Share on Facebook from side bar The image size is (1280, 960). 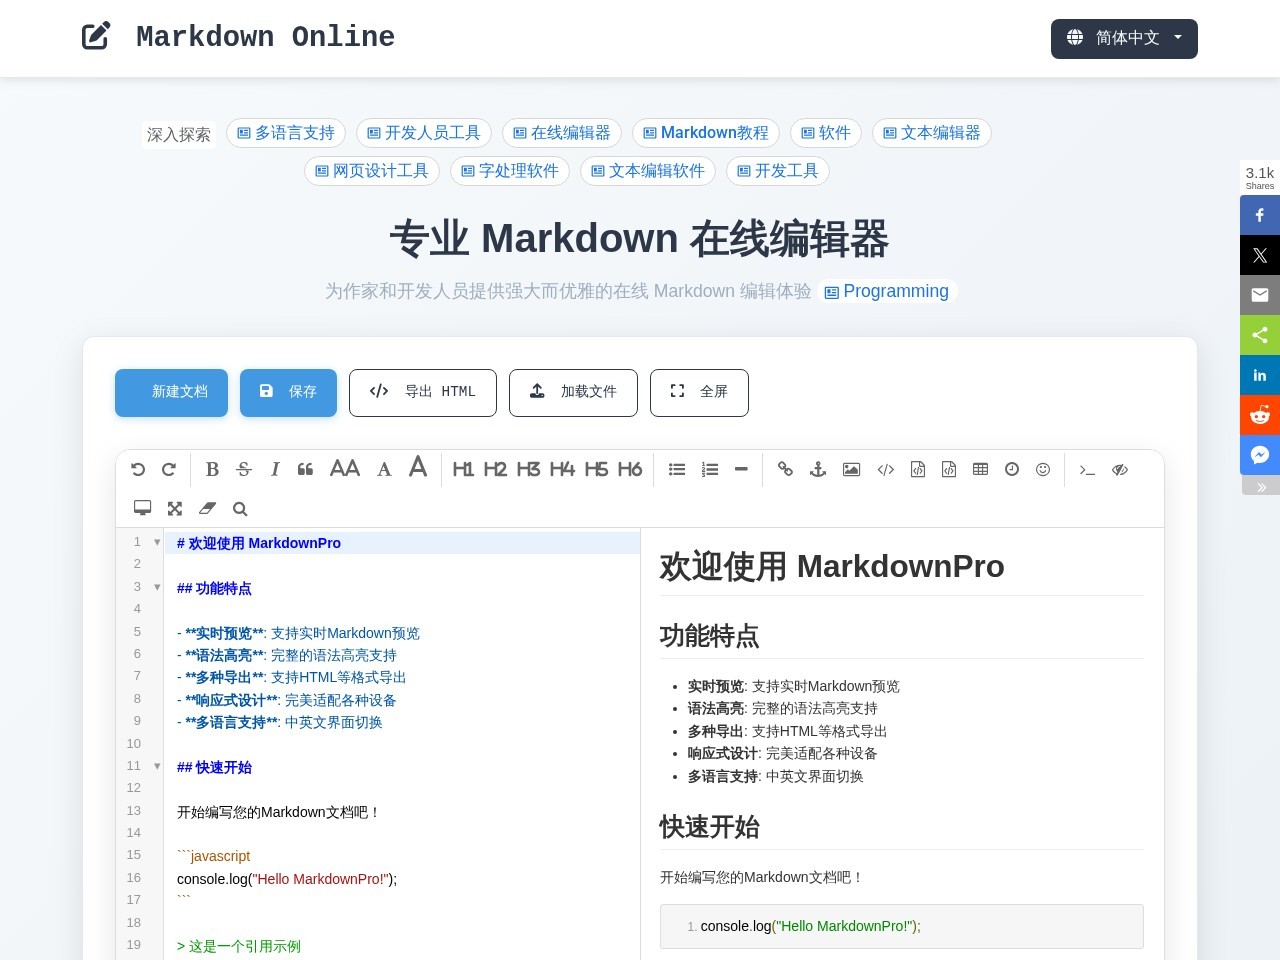click(1260, 215)
